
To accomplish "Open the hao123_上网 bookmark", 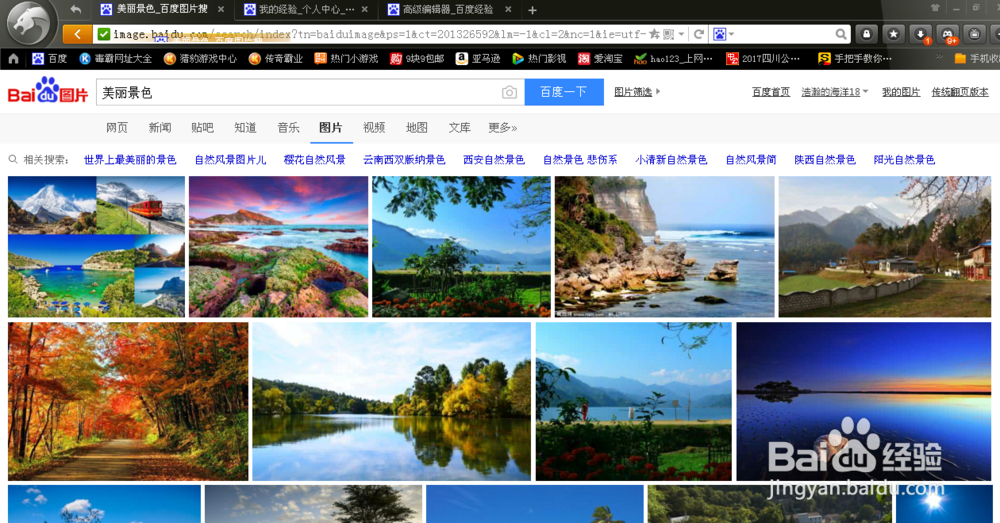I will (673, 59).
